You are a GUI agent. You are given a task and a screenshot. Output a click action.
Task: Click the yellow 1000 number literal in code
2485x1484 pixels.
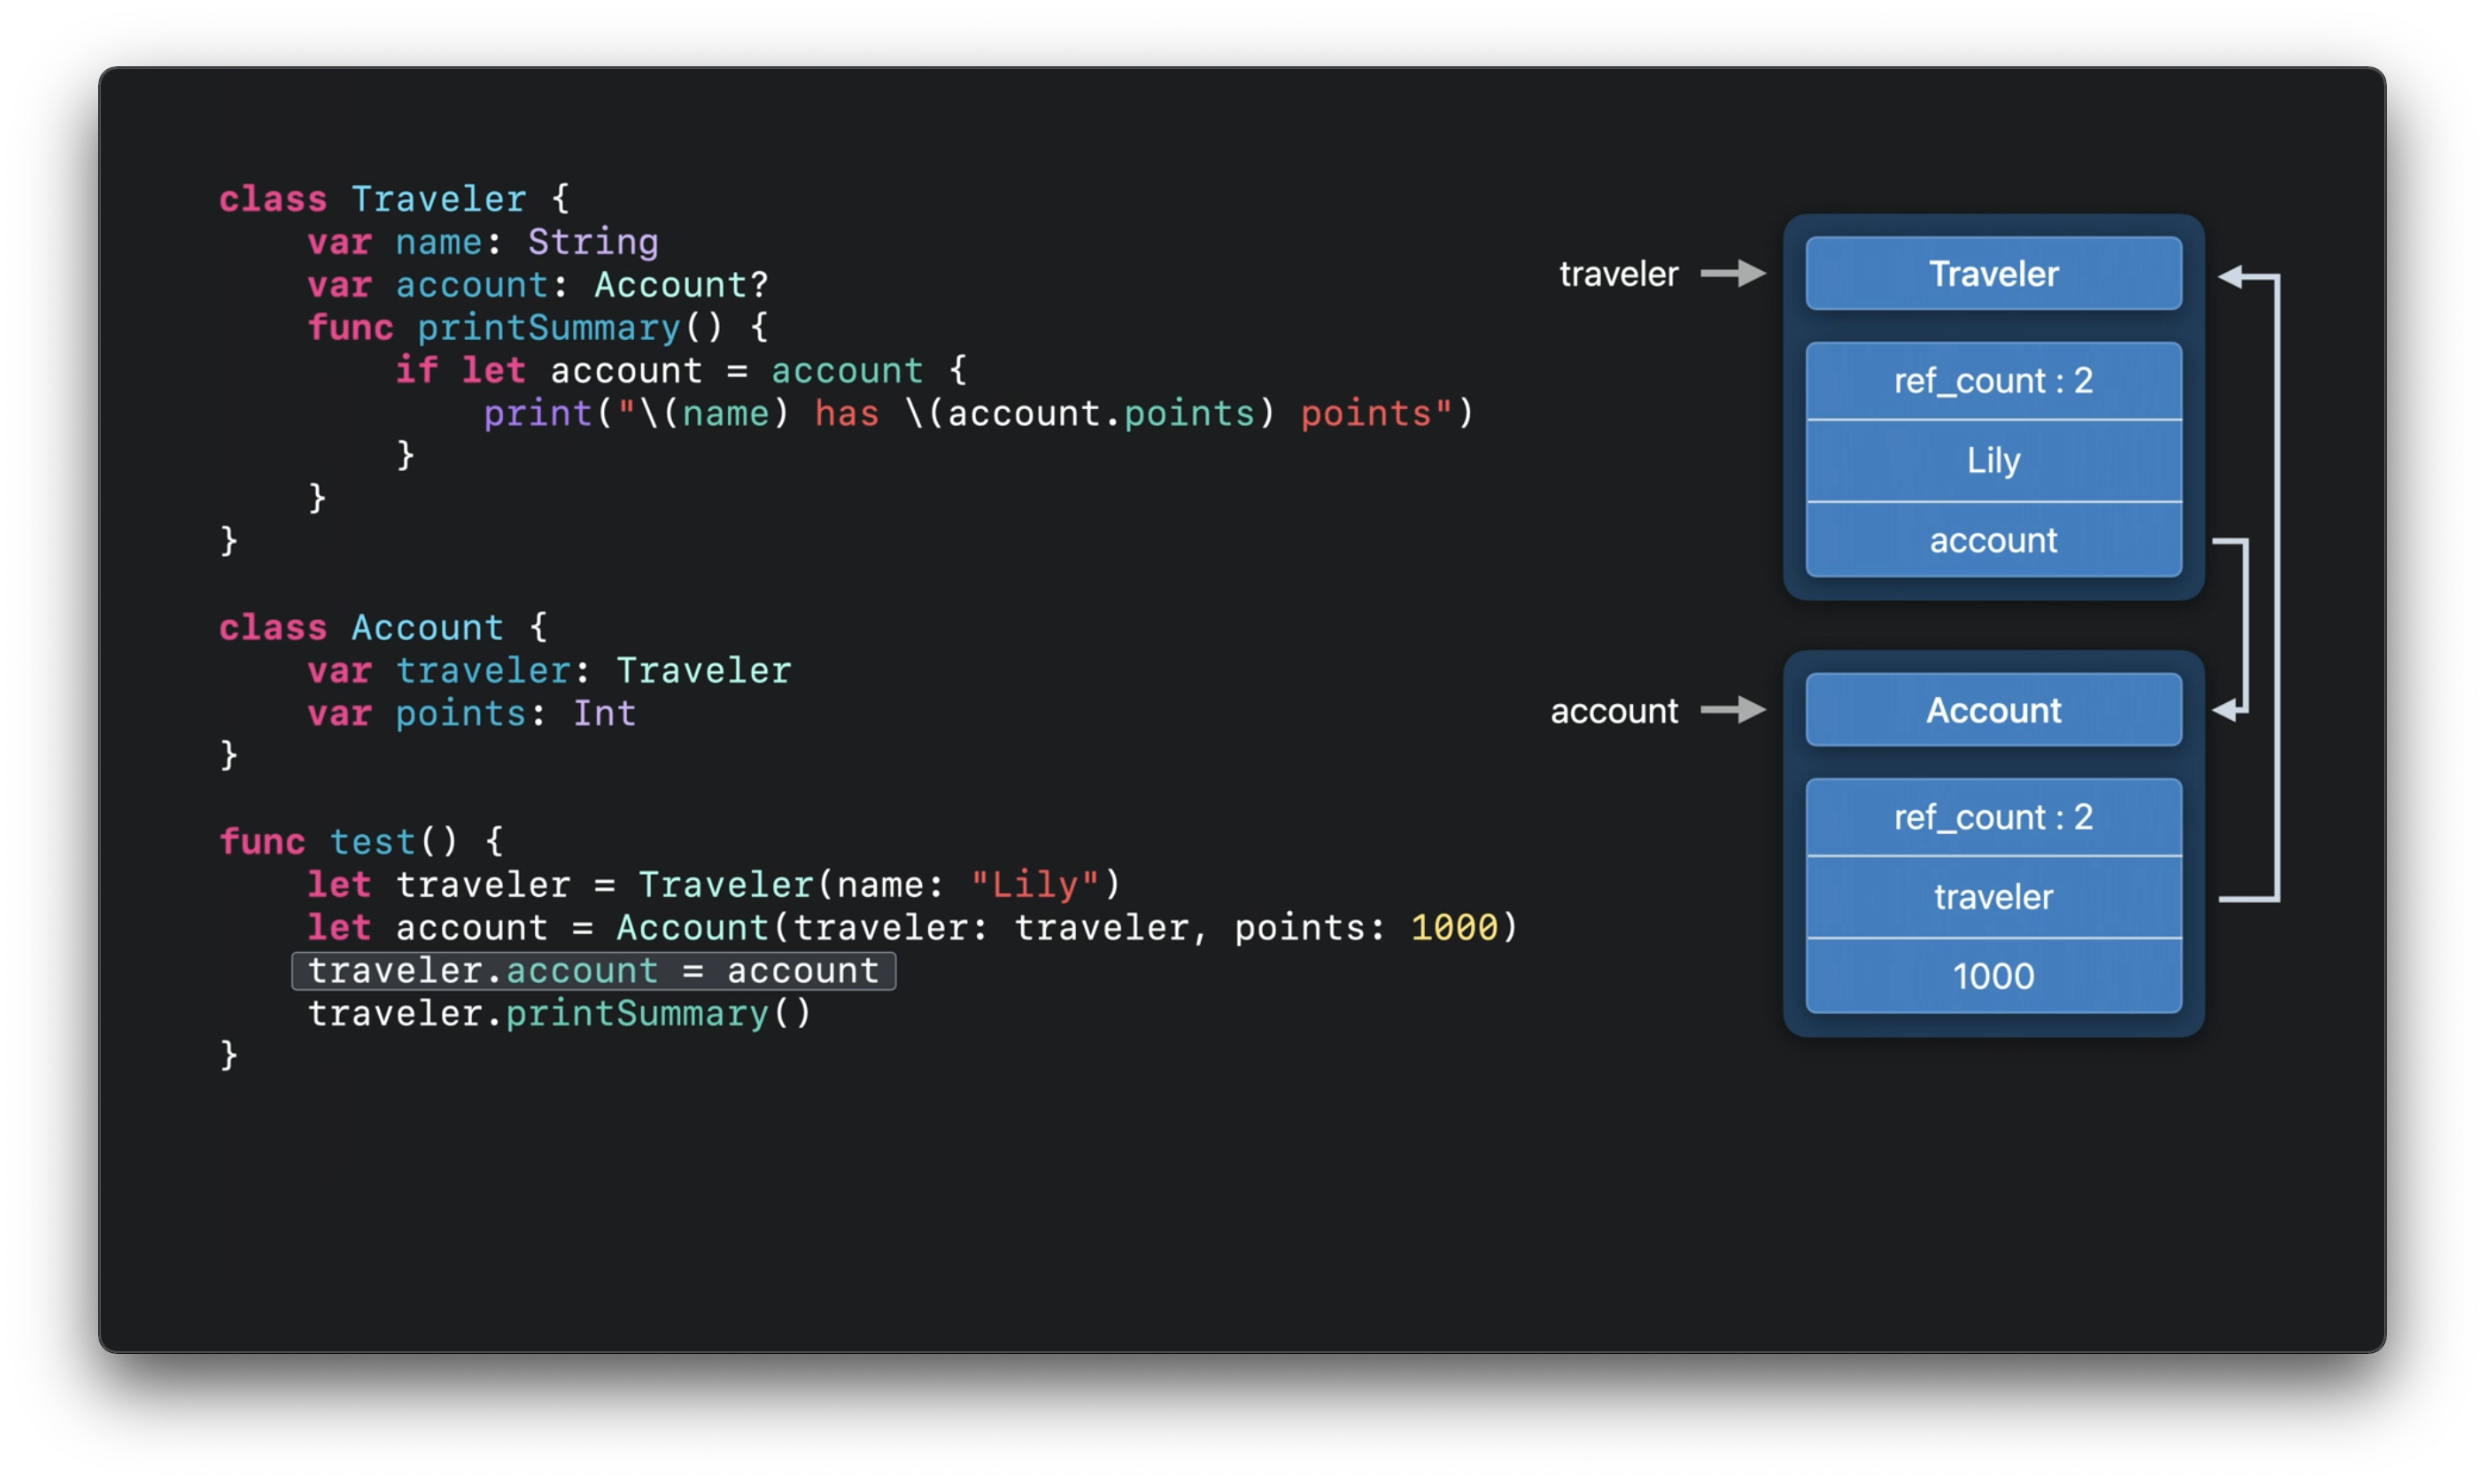[x=1454, y=928]
